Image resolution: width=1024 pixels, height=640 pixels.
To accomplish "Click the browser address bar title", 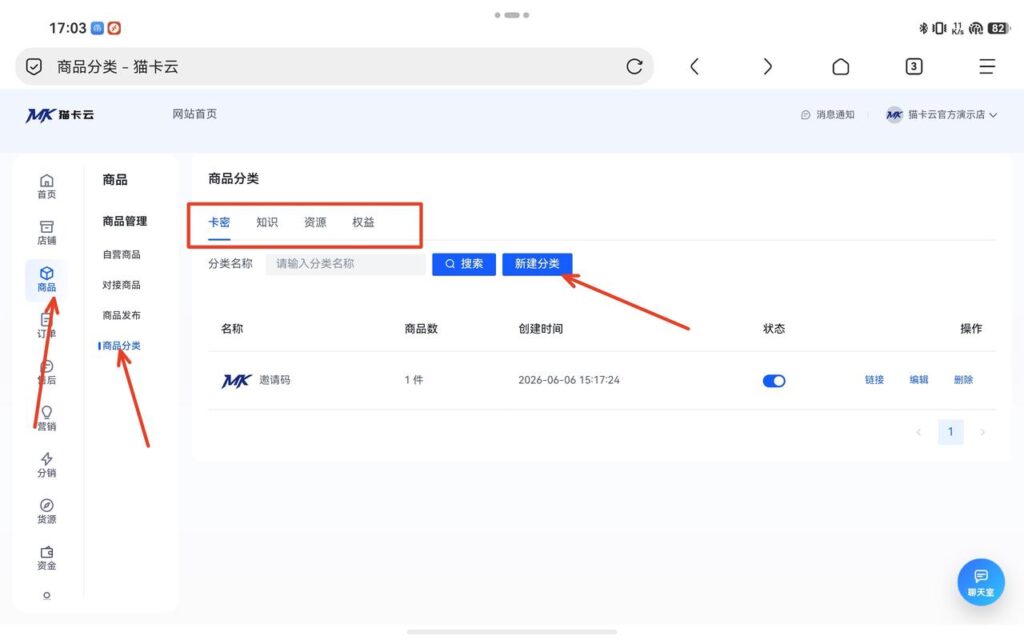I will pyautogui.click(x=118, y=67).
